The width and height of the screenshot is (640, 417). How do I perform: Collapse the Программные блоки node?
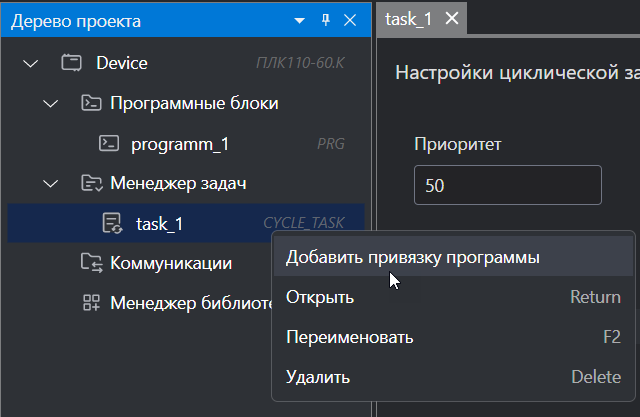pos(51,104)
